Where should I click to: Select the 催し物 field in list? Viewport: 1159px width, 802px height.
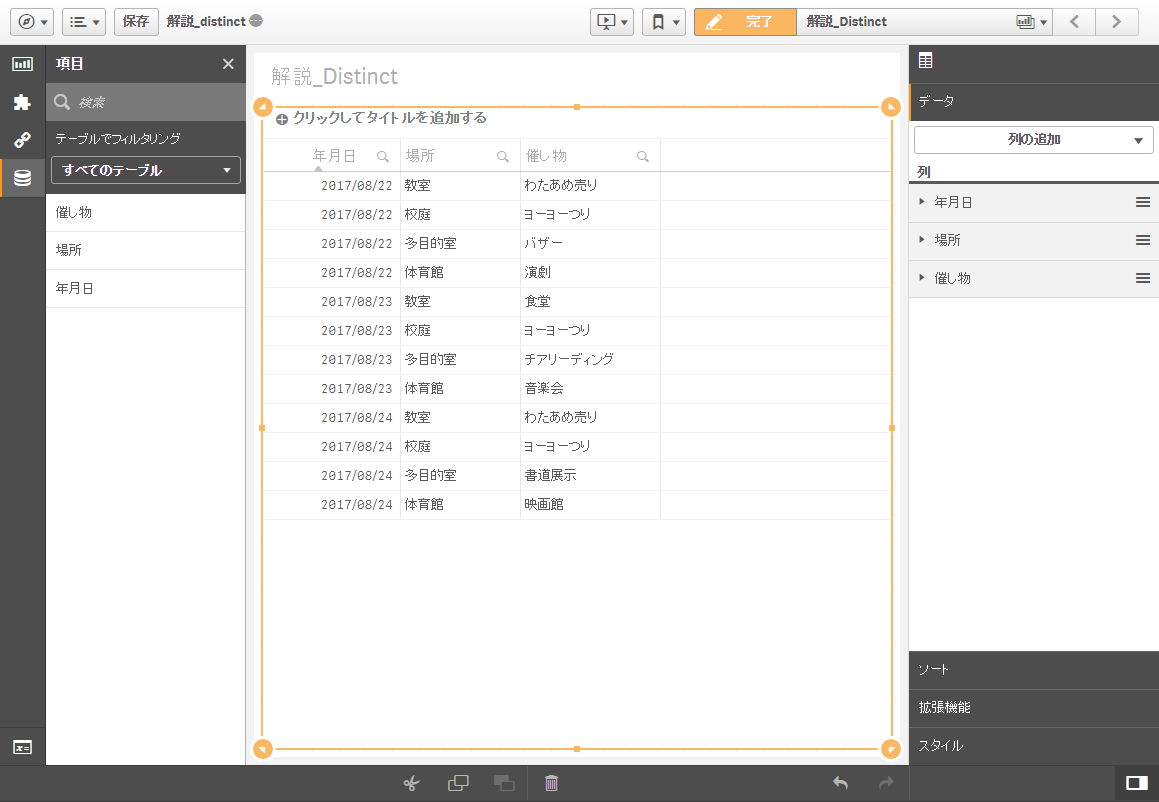point(146,213)
